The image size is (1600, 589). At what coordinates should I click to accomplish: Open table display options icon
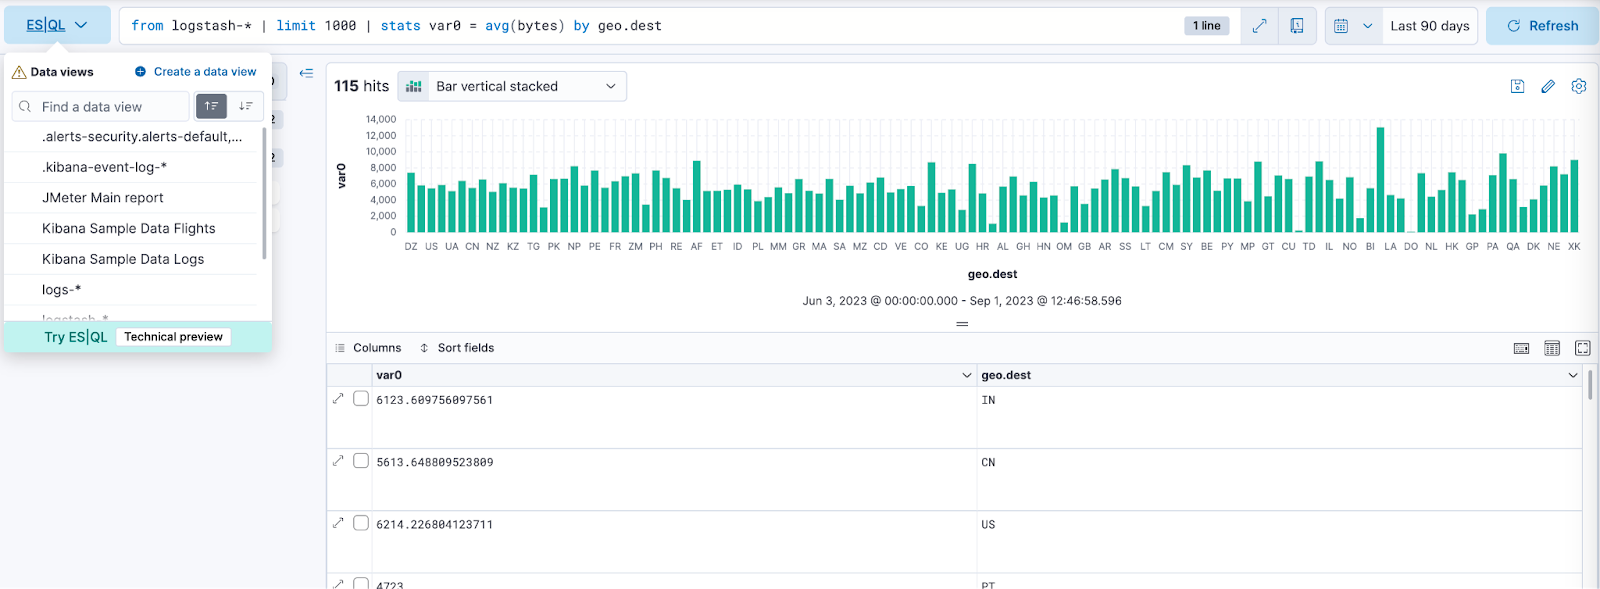point(1552,348)
